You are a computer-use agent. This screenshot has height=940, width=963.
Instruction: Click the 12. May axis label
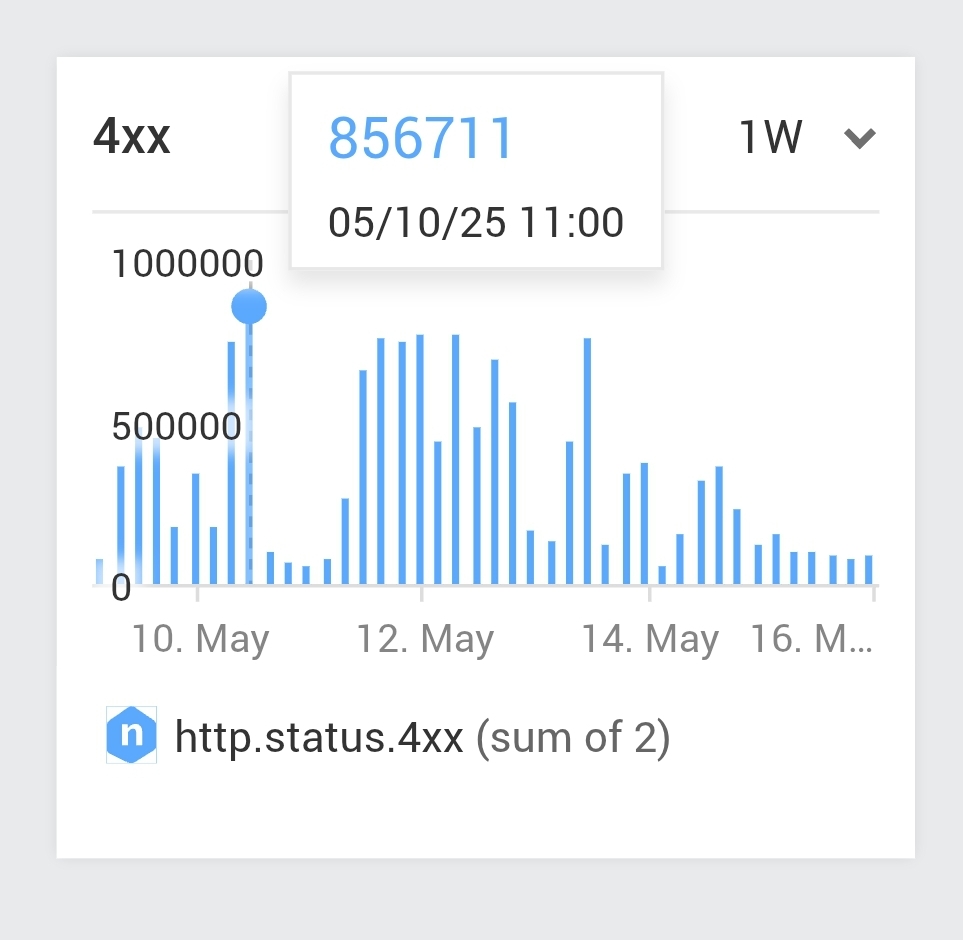(425, 640)
